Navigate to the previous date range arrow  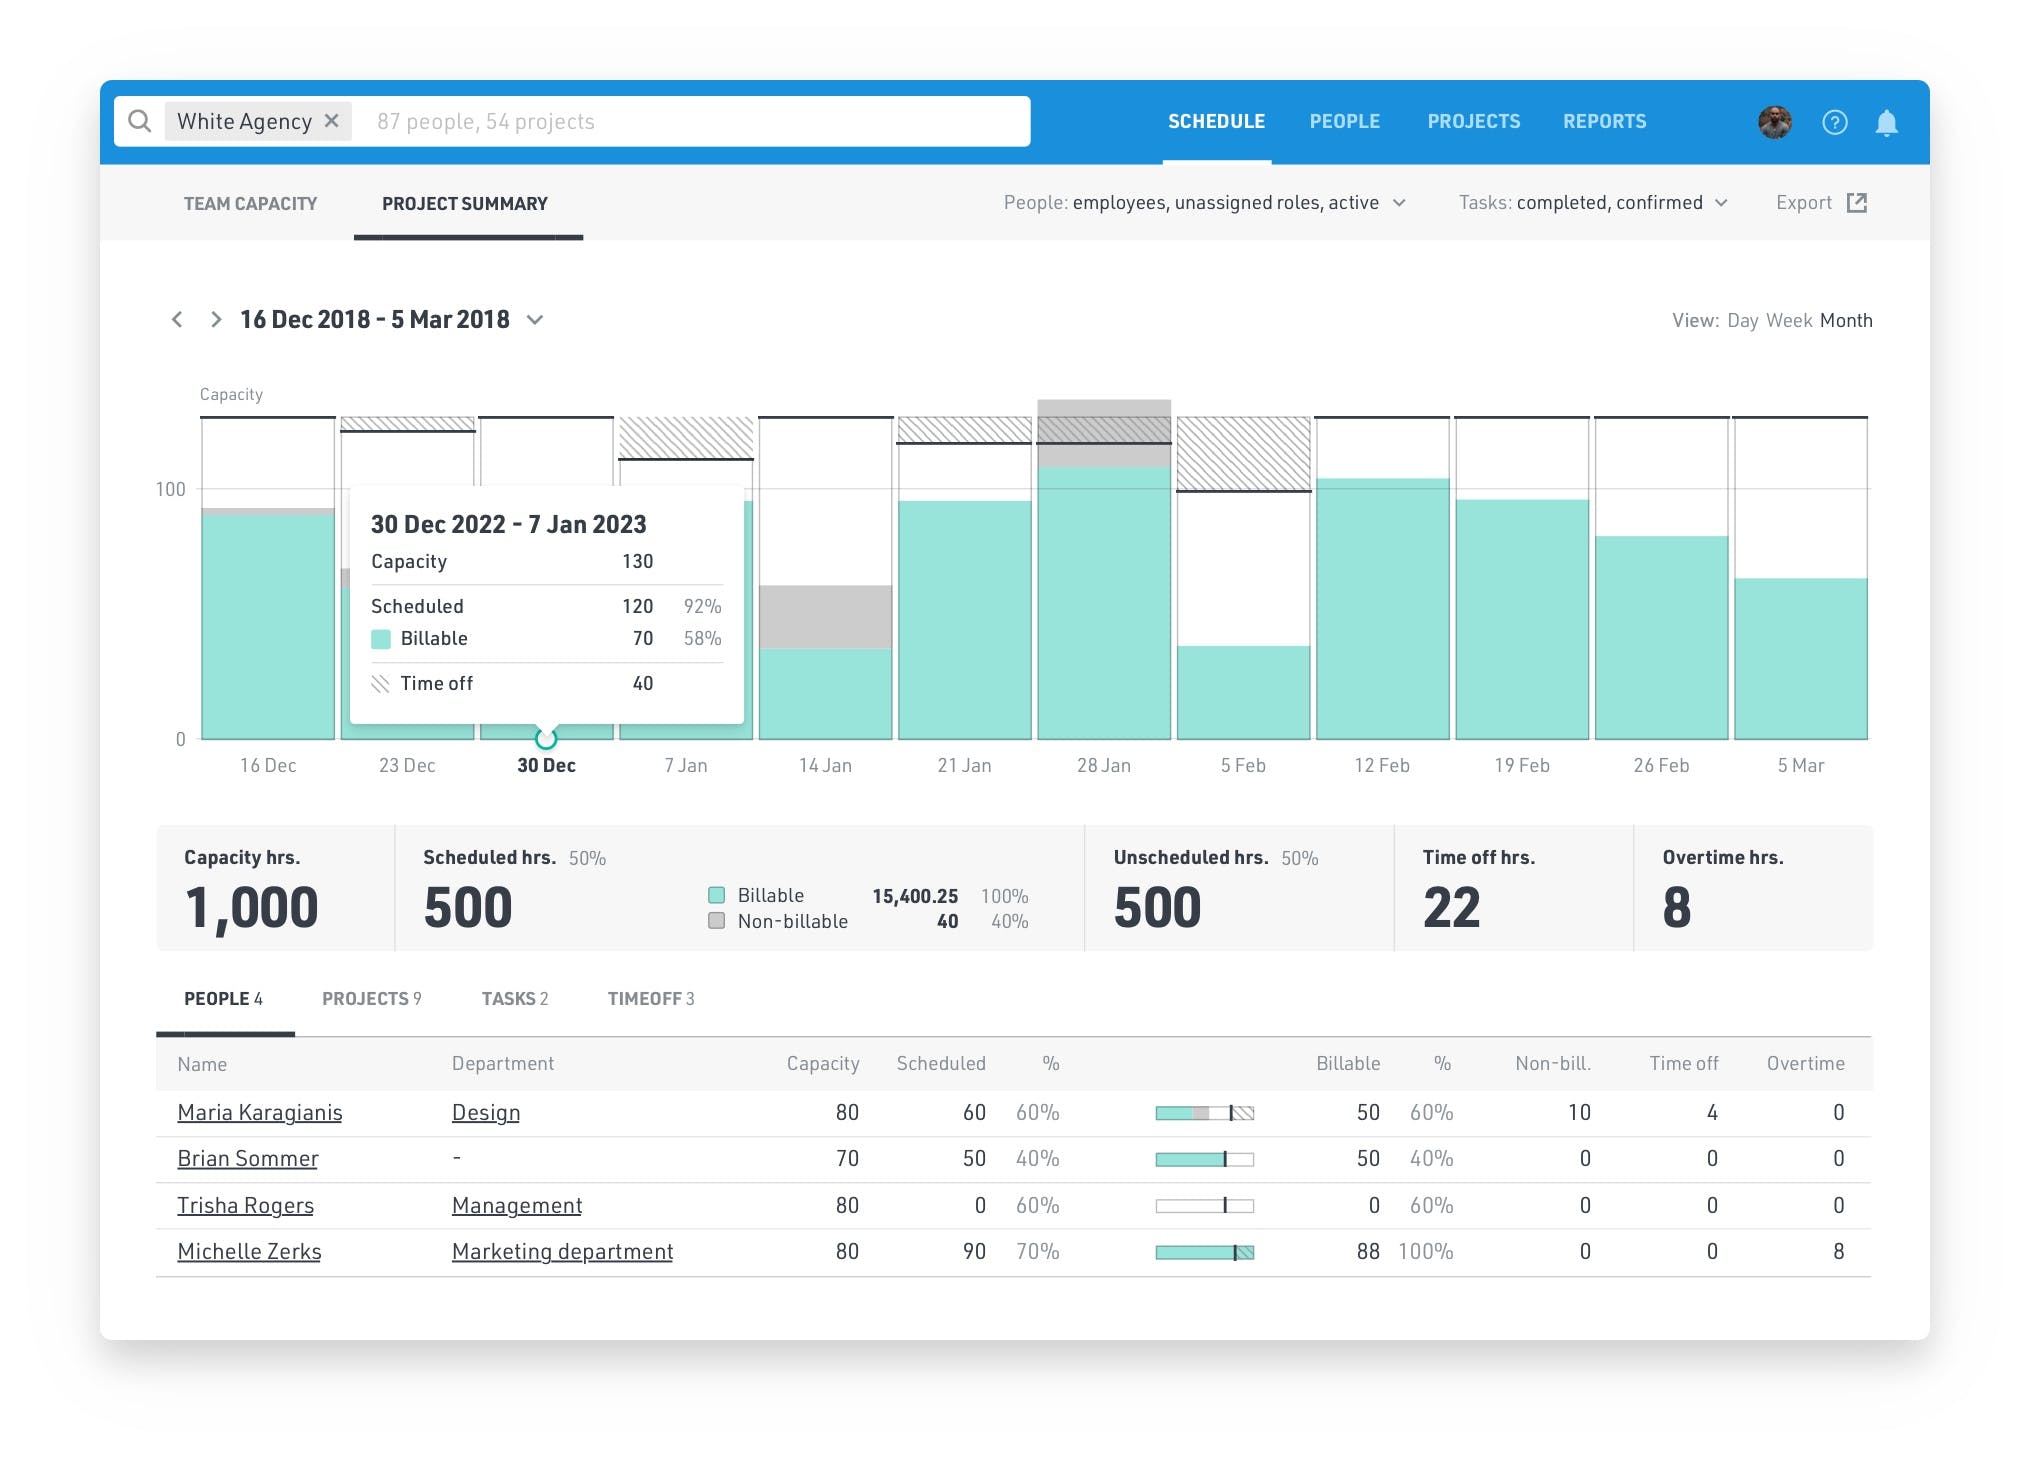pos(177,319)
